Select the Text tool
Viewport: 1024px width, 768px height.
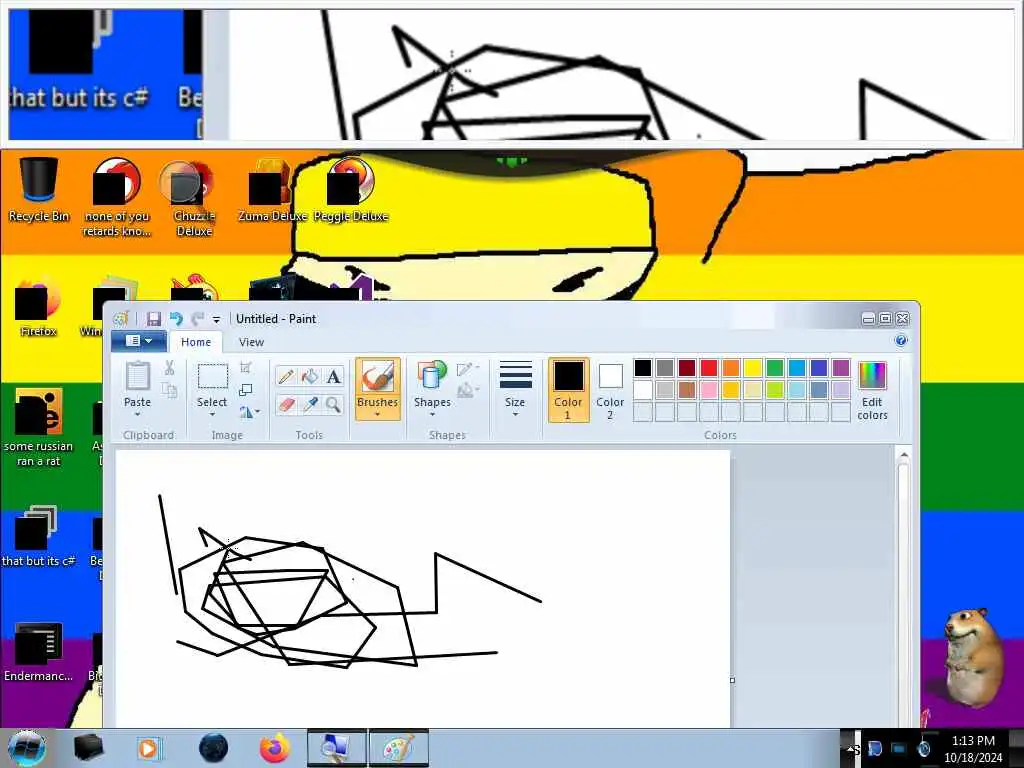(334, 376)
